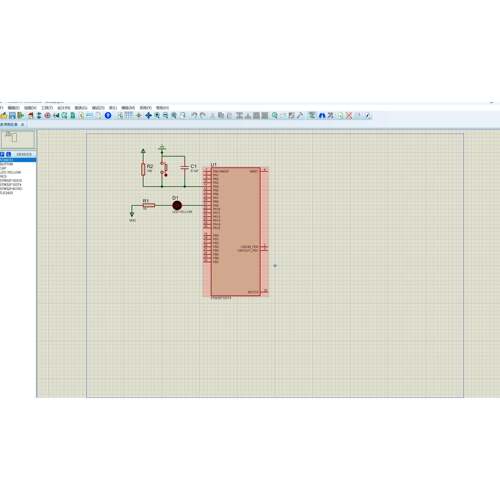Click the Search and Tag binoculars icon
This screenshot has height=500, width=500.
pyautogui.click(x=322, y=116)
